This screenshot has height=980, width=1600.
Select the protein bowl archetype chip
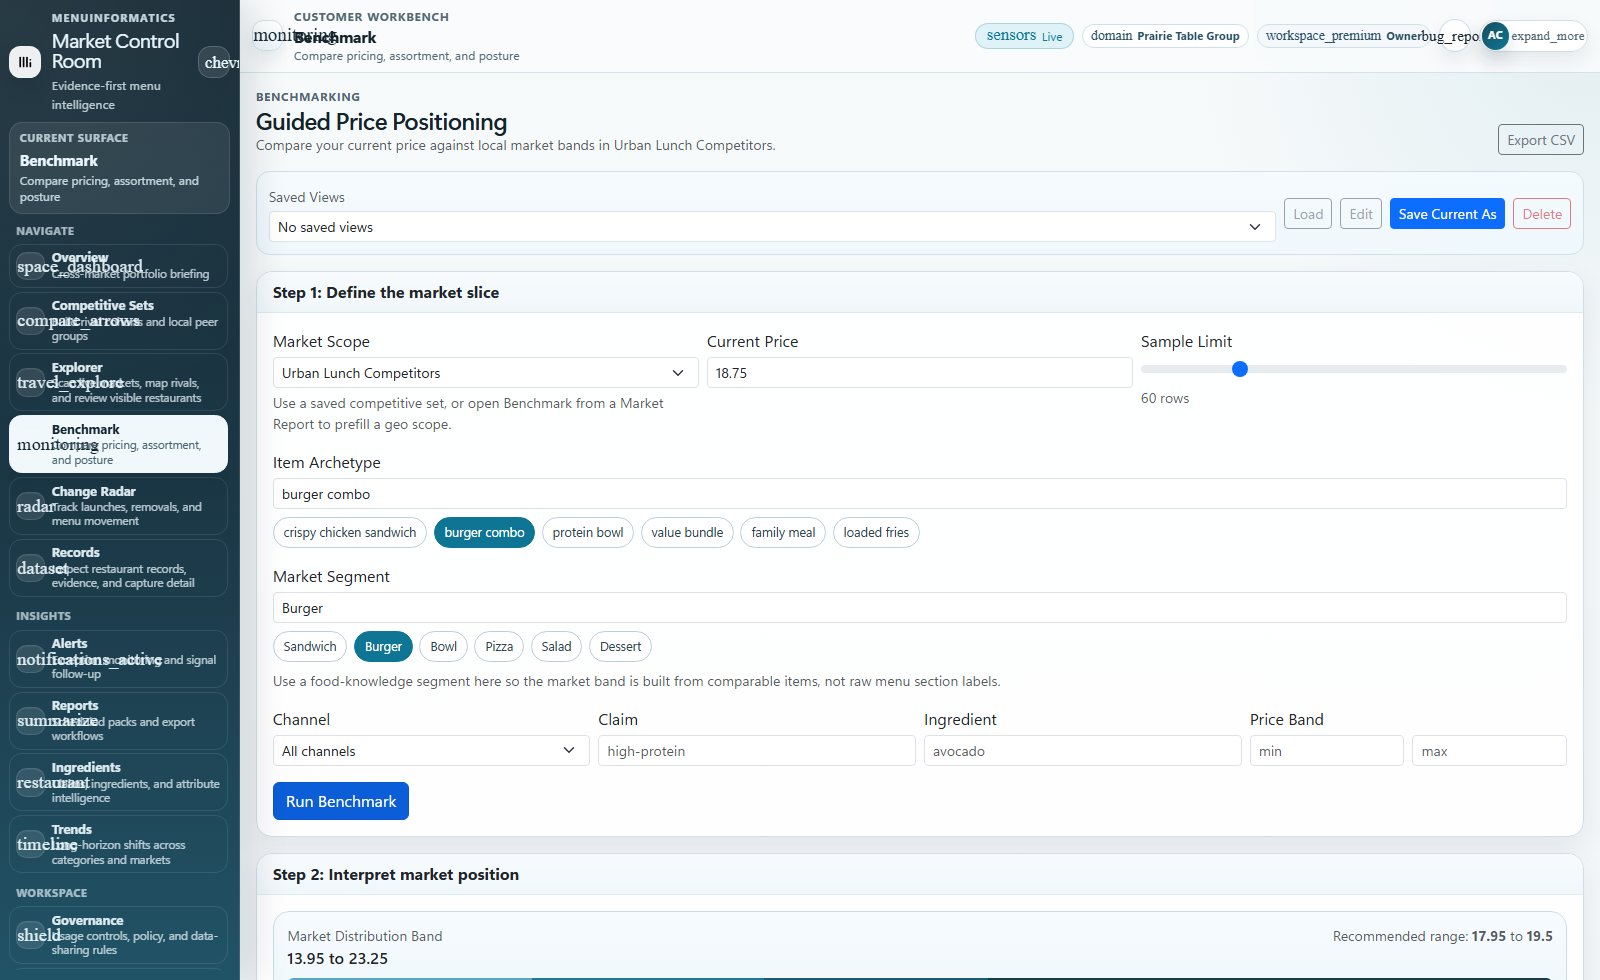(x=588, y=532)
